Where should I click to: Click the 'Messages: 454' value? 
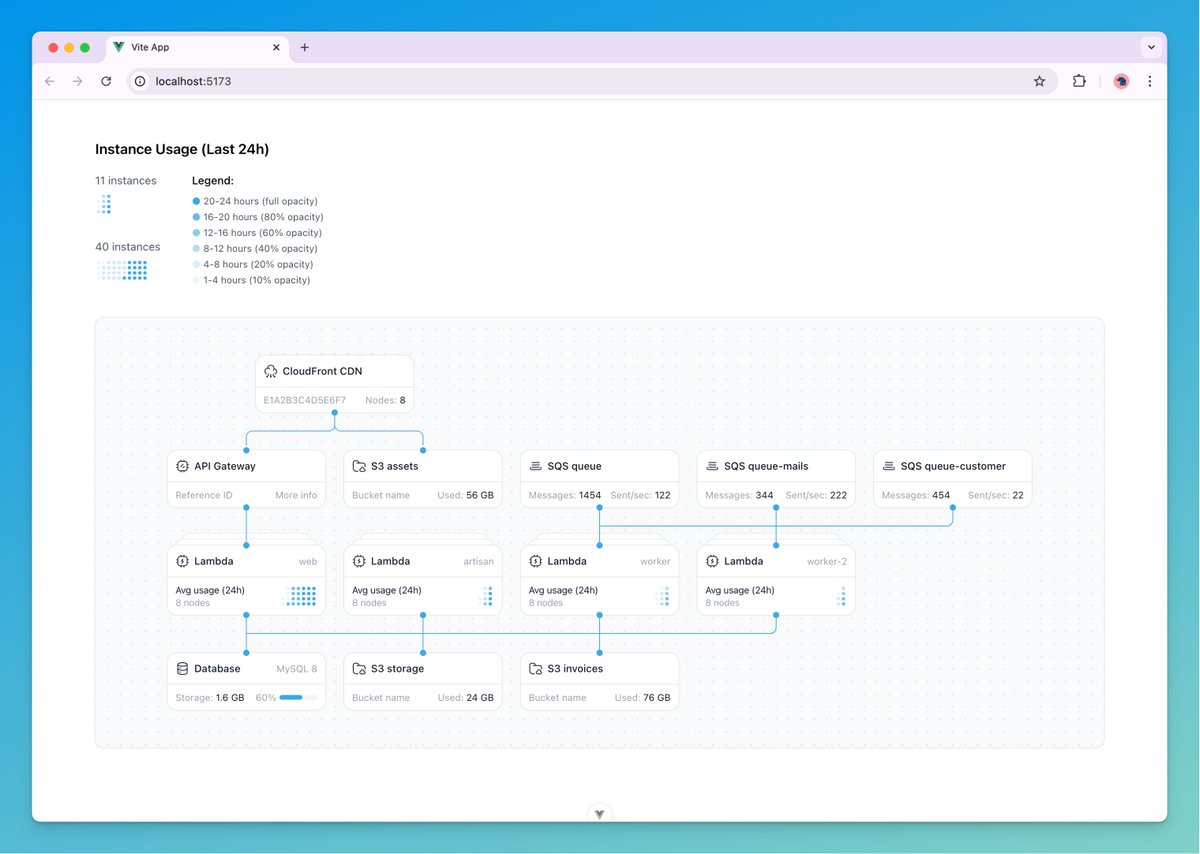pyautogui.click(x=914, y=495)
